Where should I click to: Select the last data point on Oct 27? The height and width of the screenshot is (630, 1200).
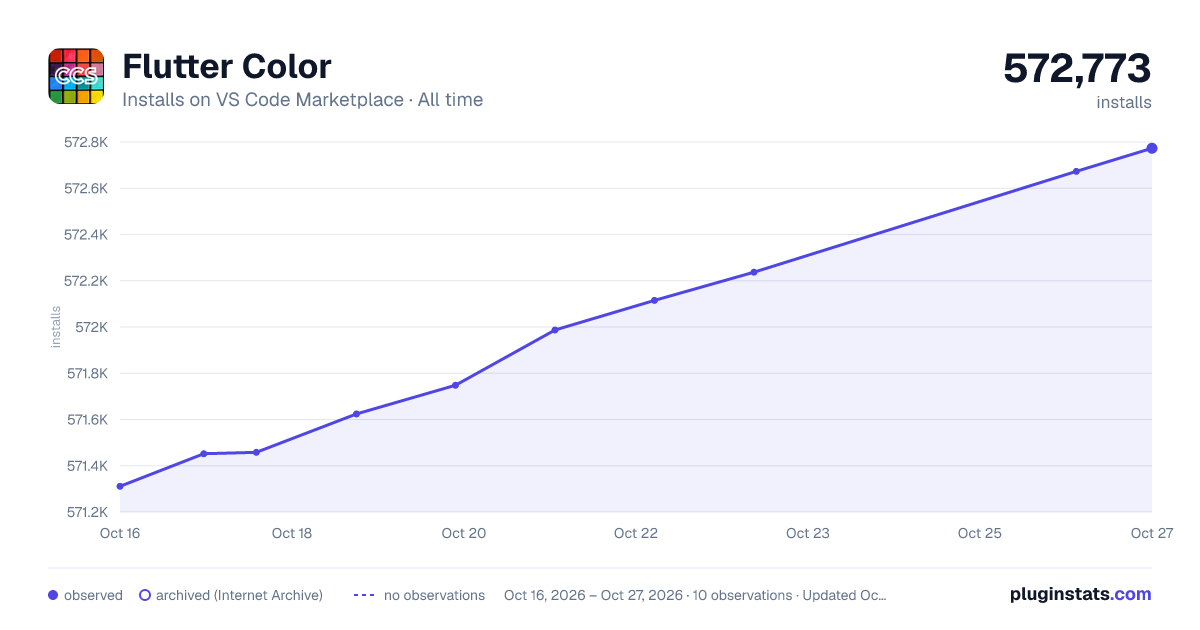tap(1152, 148)
